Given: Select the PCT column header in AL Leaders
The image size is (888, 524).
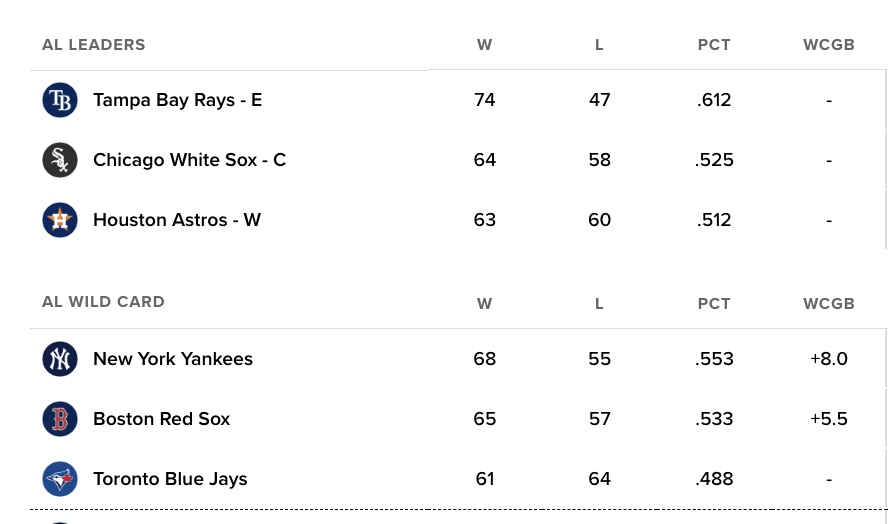Looking at the screenshot, I should [x=714, y=45].
